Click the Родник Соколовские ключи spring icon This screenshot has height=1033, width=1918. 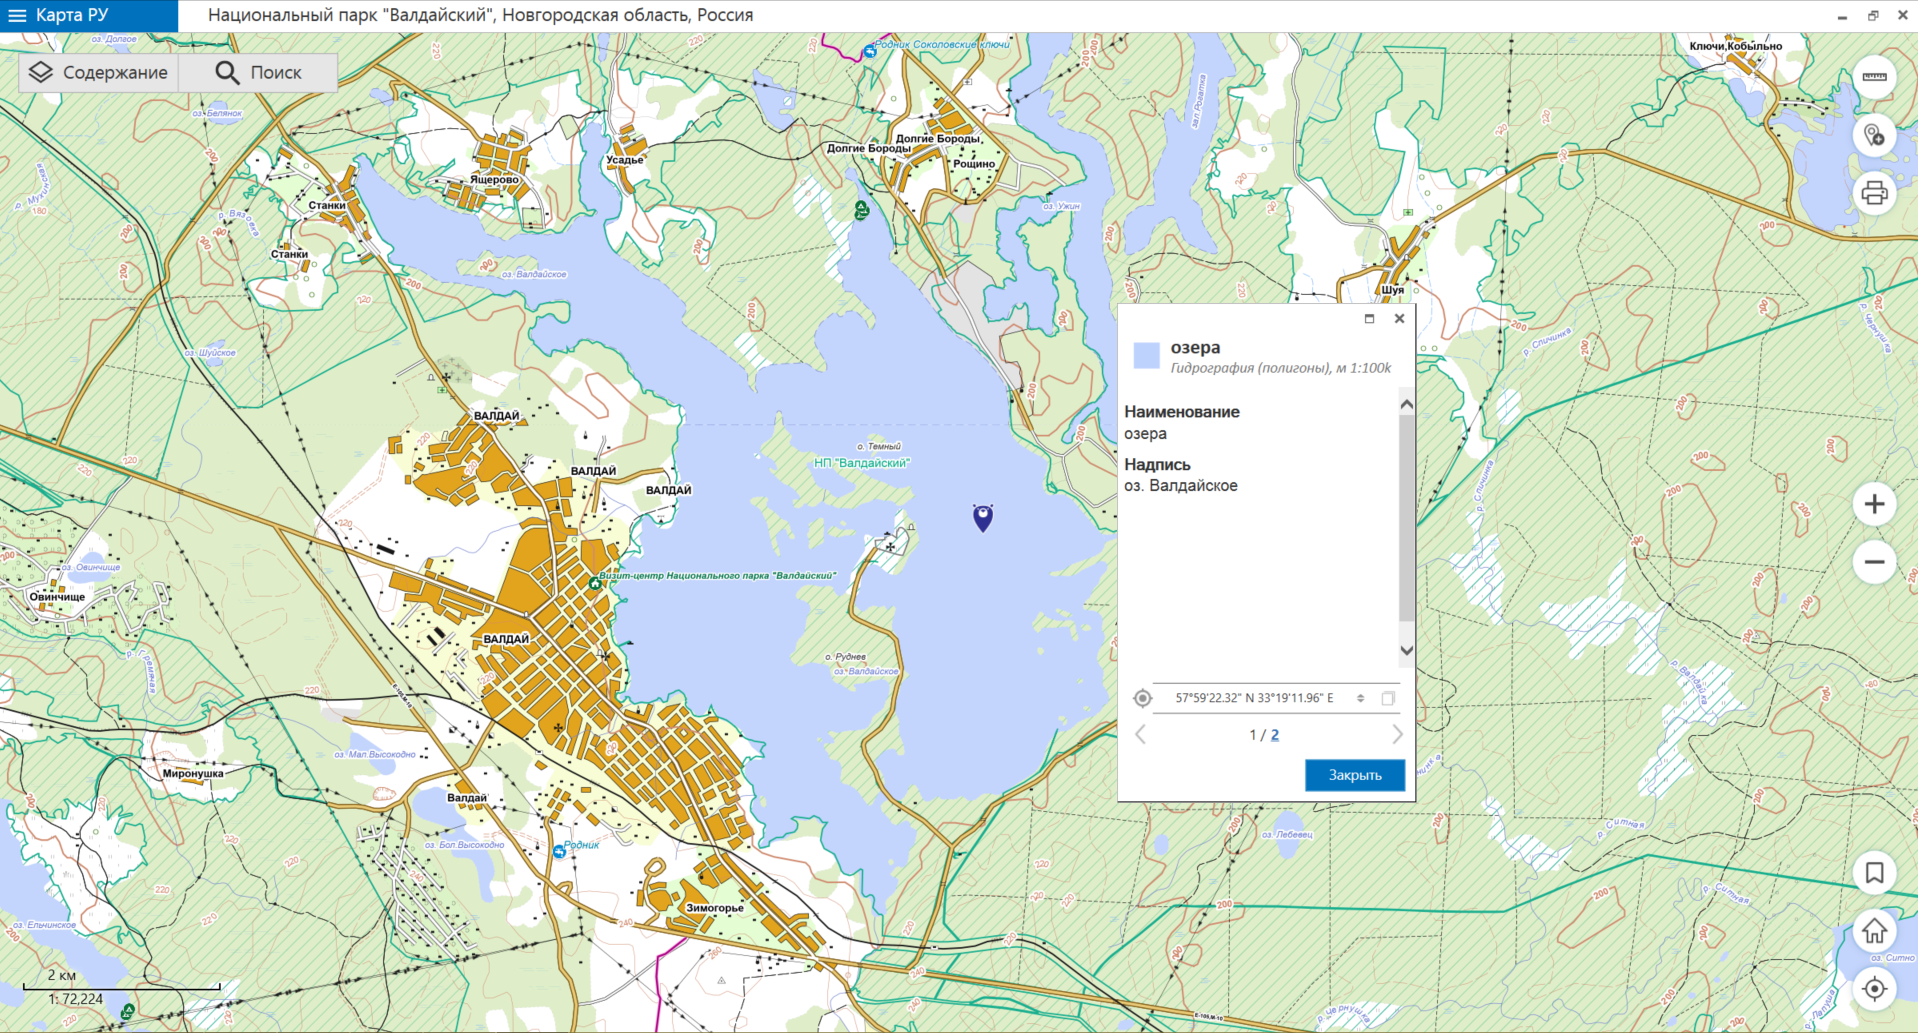coord(870,51)
